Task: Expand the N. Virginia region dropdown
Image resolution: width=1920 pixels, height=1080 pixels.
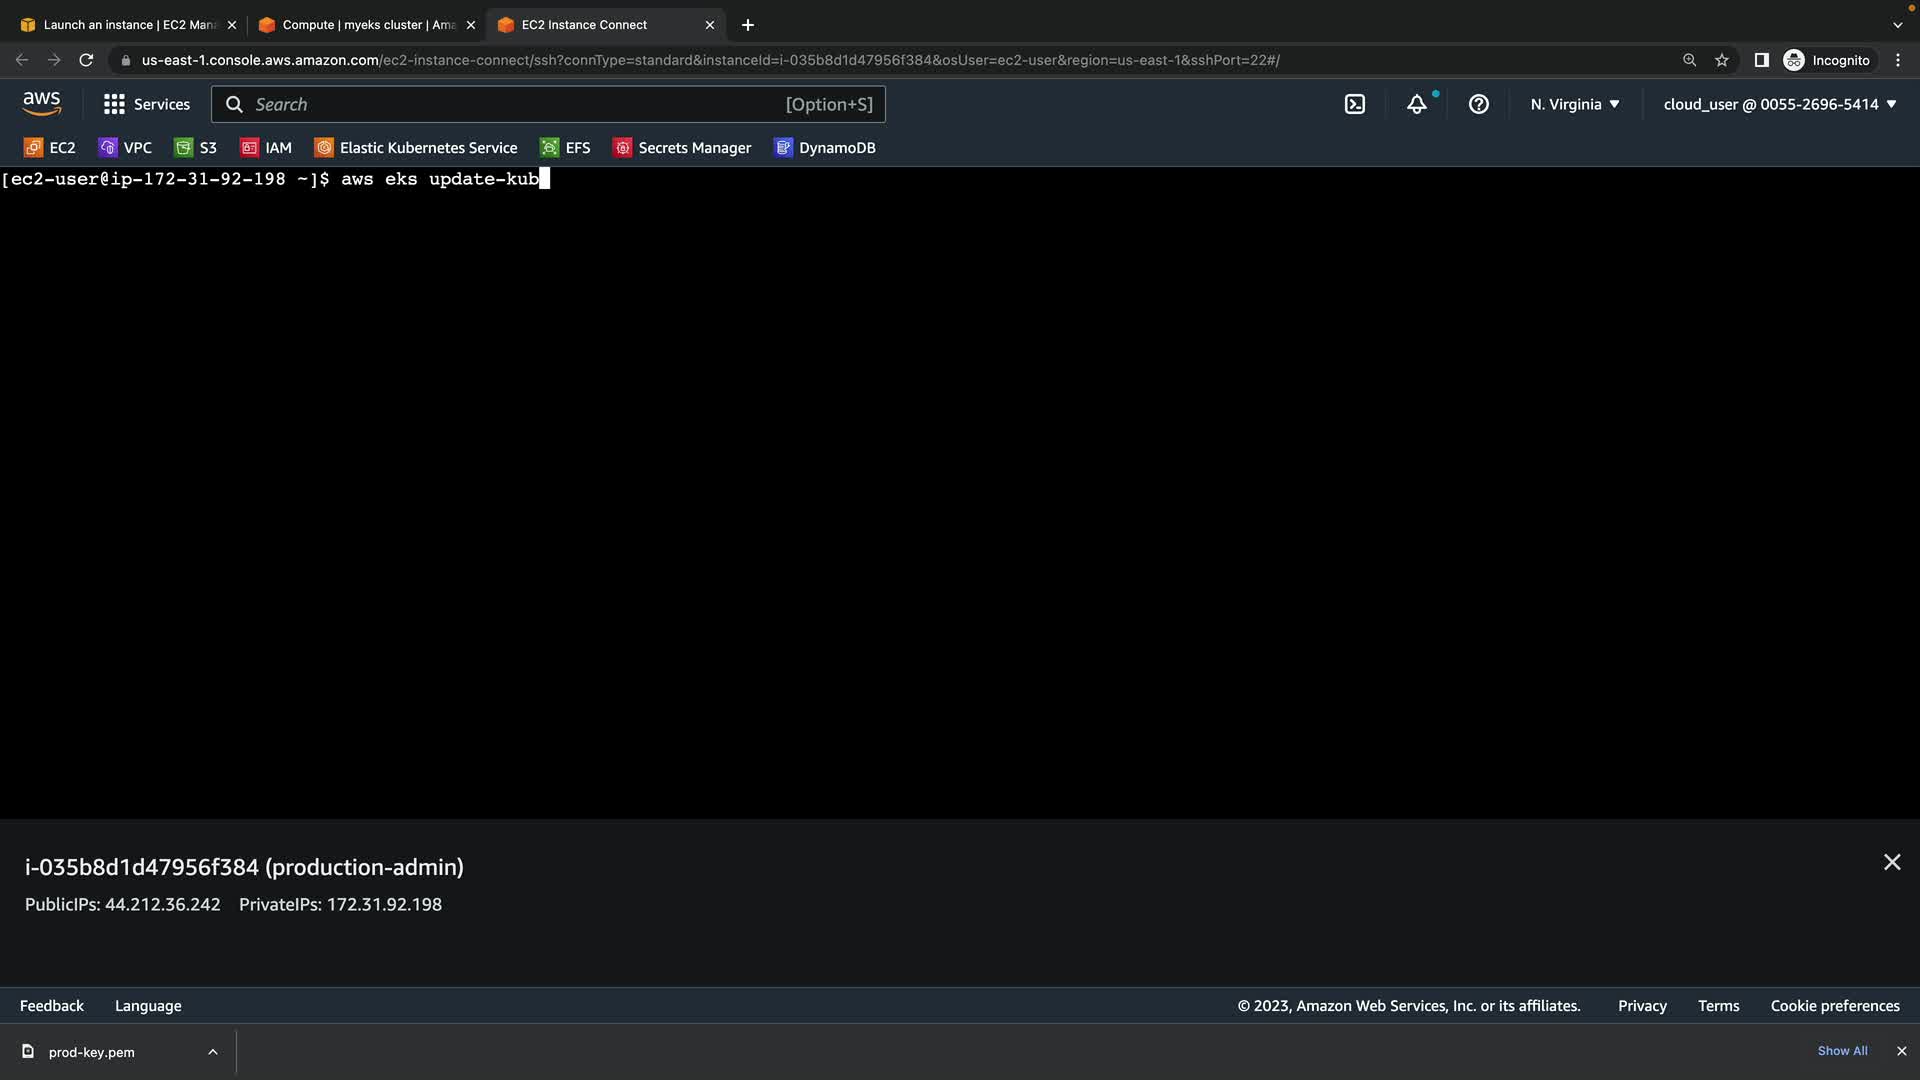Action: tap(1575, 104)
